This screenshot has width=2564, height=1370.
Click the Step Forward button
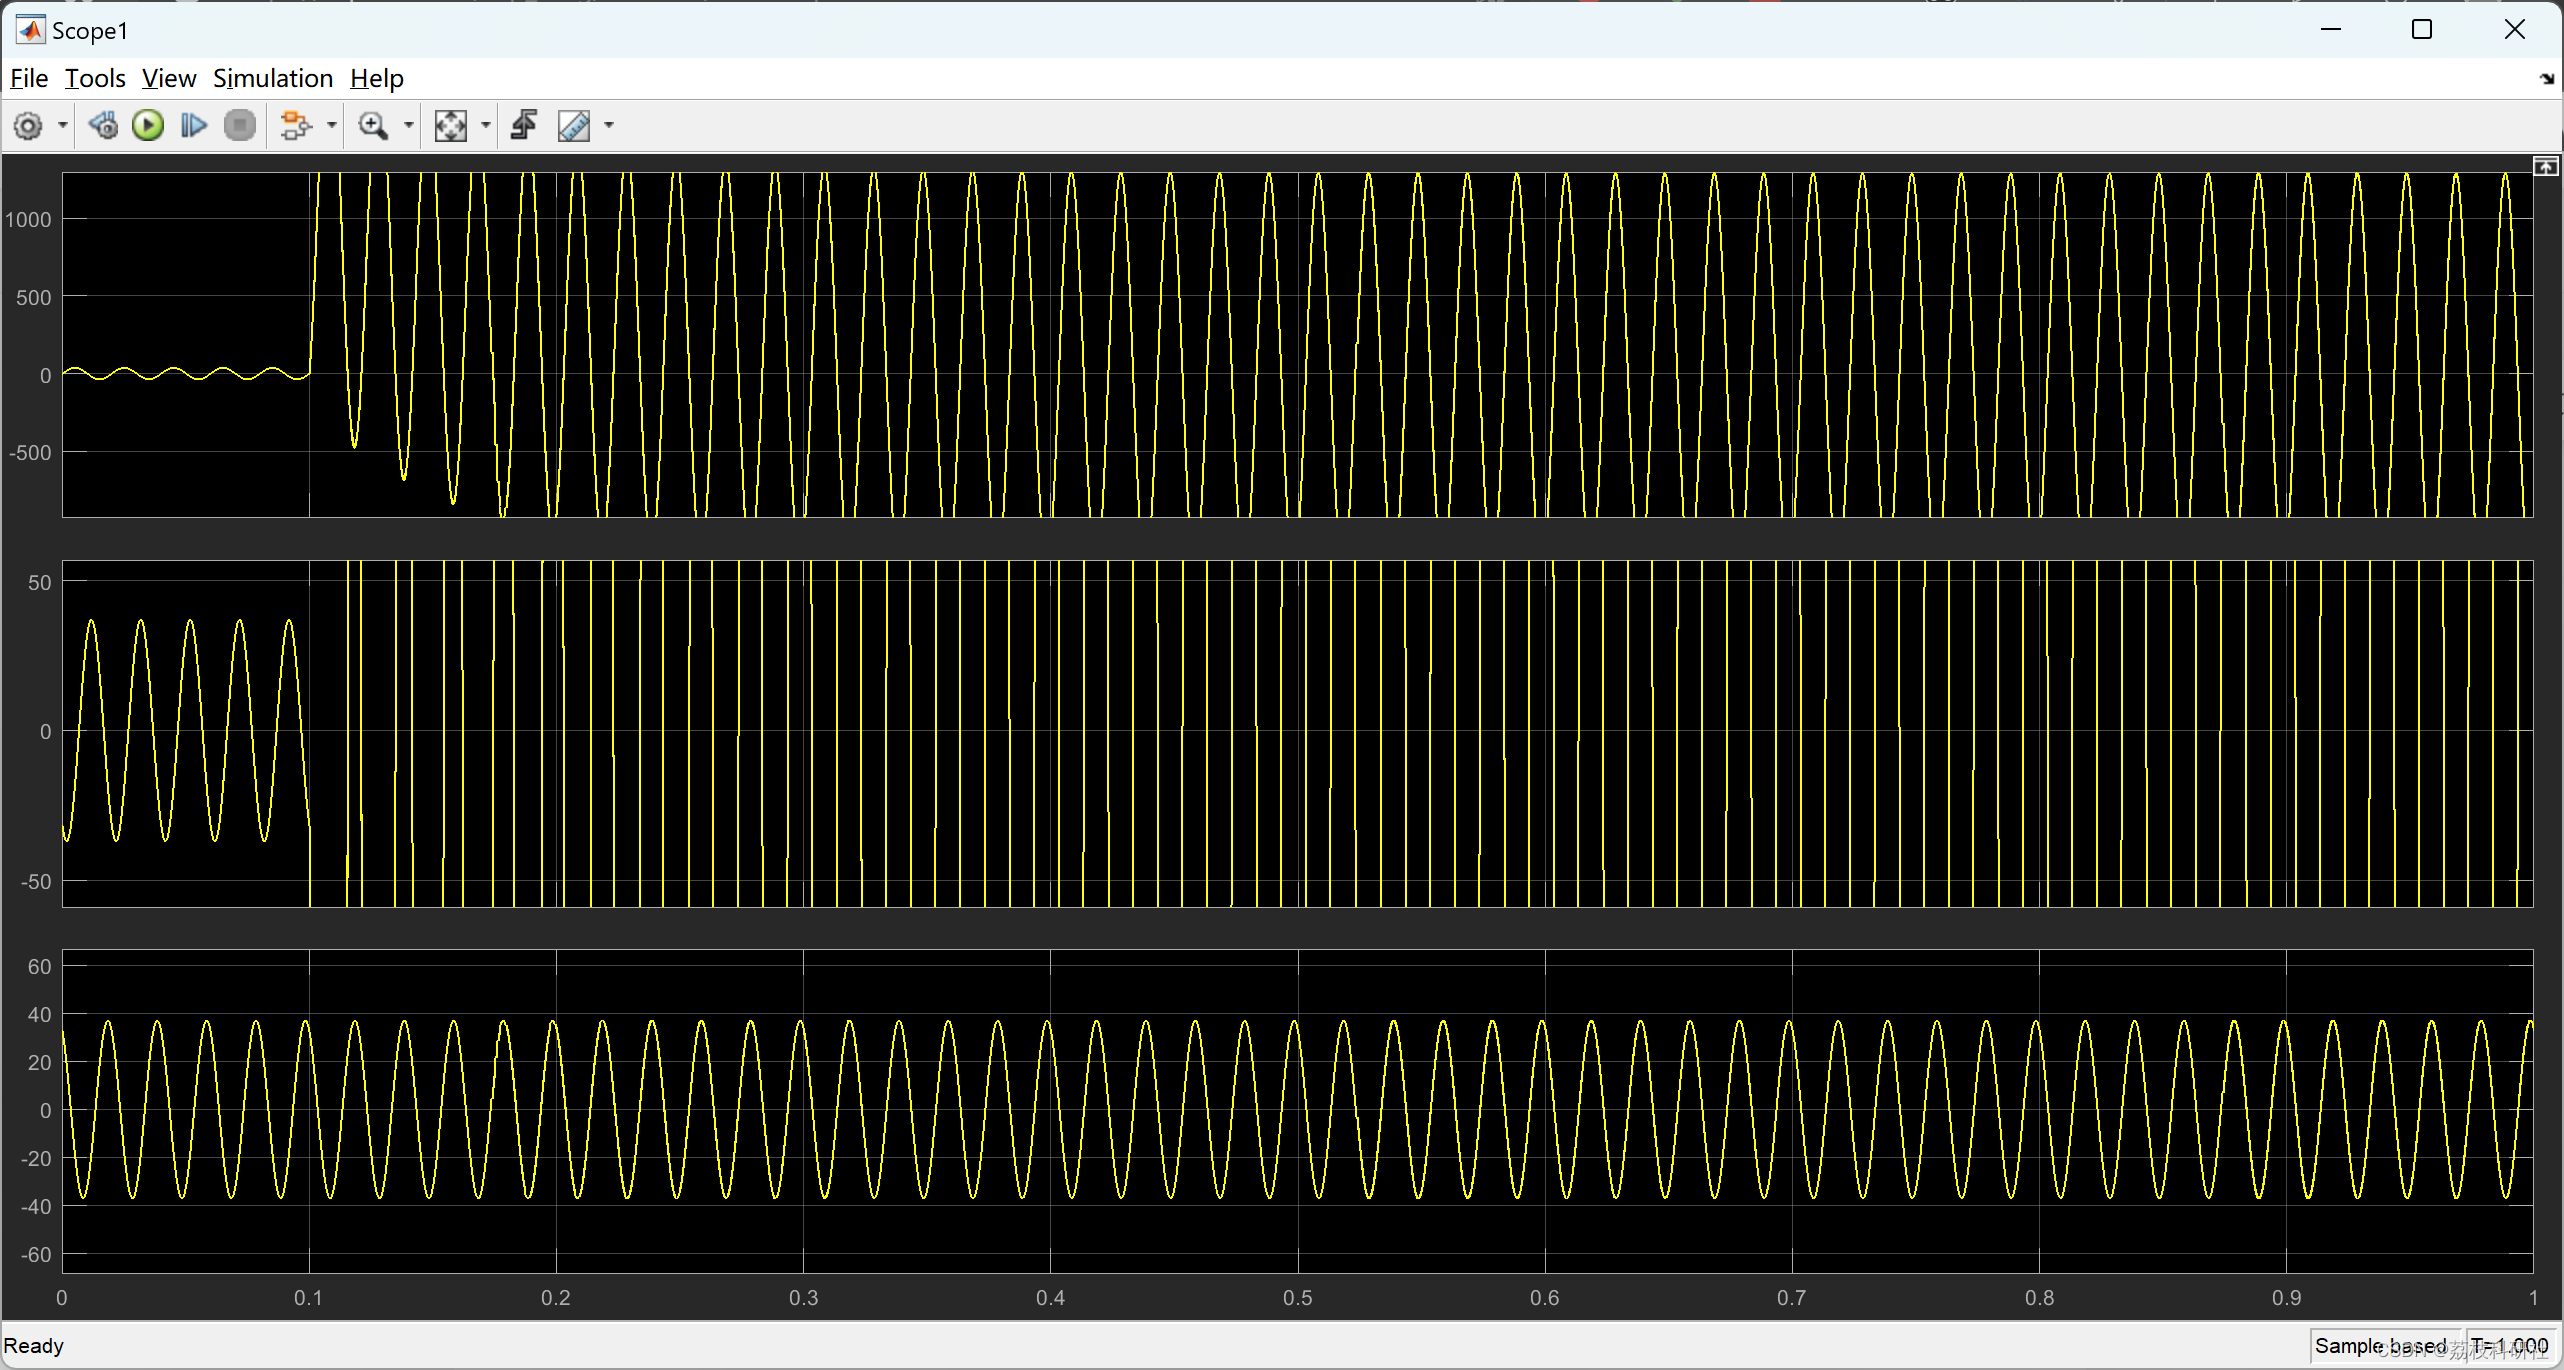coord(194,126)
